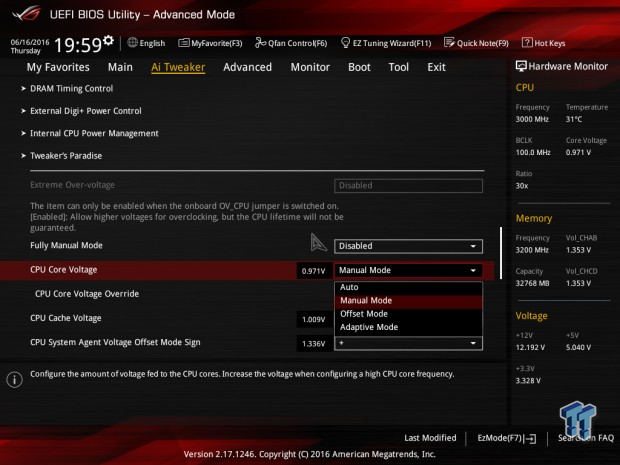Viewport: 620px width, 465px height.
Task: Select the CPU Cache Voltage row
Action: [66, 318]
